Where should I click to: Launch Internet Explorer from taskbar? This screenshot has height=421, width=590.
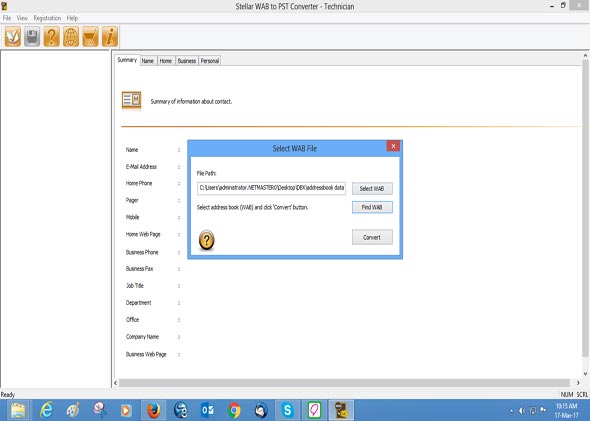coord(46,410)
